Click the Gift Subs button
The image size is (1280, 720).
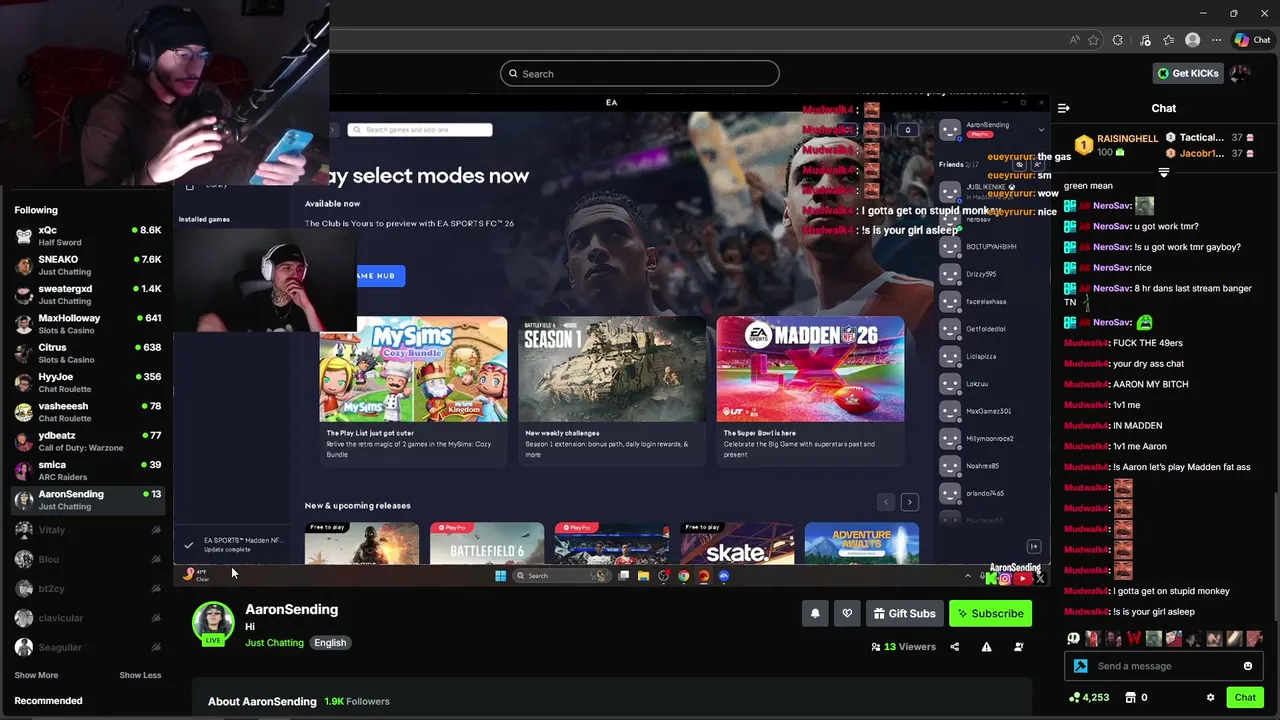click(904, 614)
